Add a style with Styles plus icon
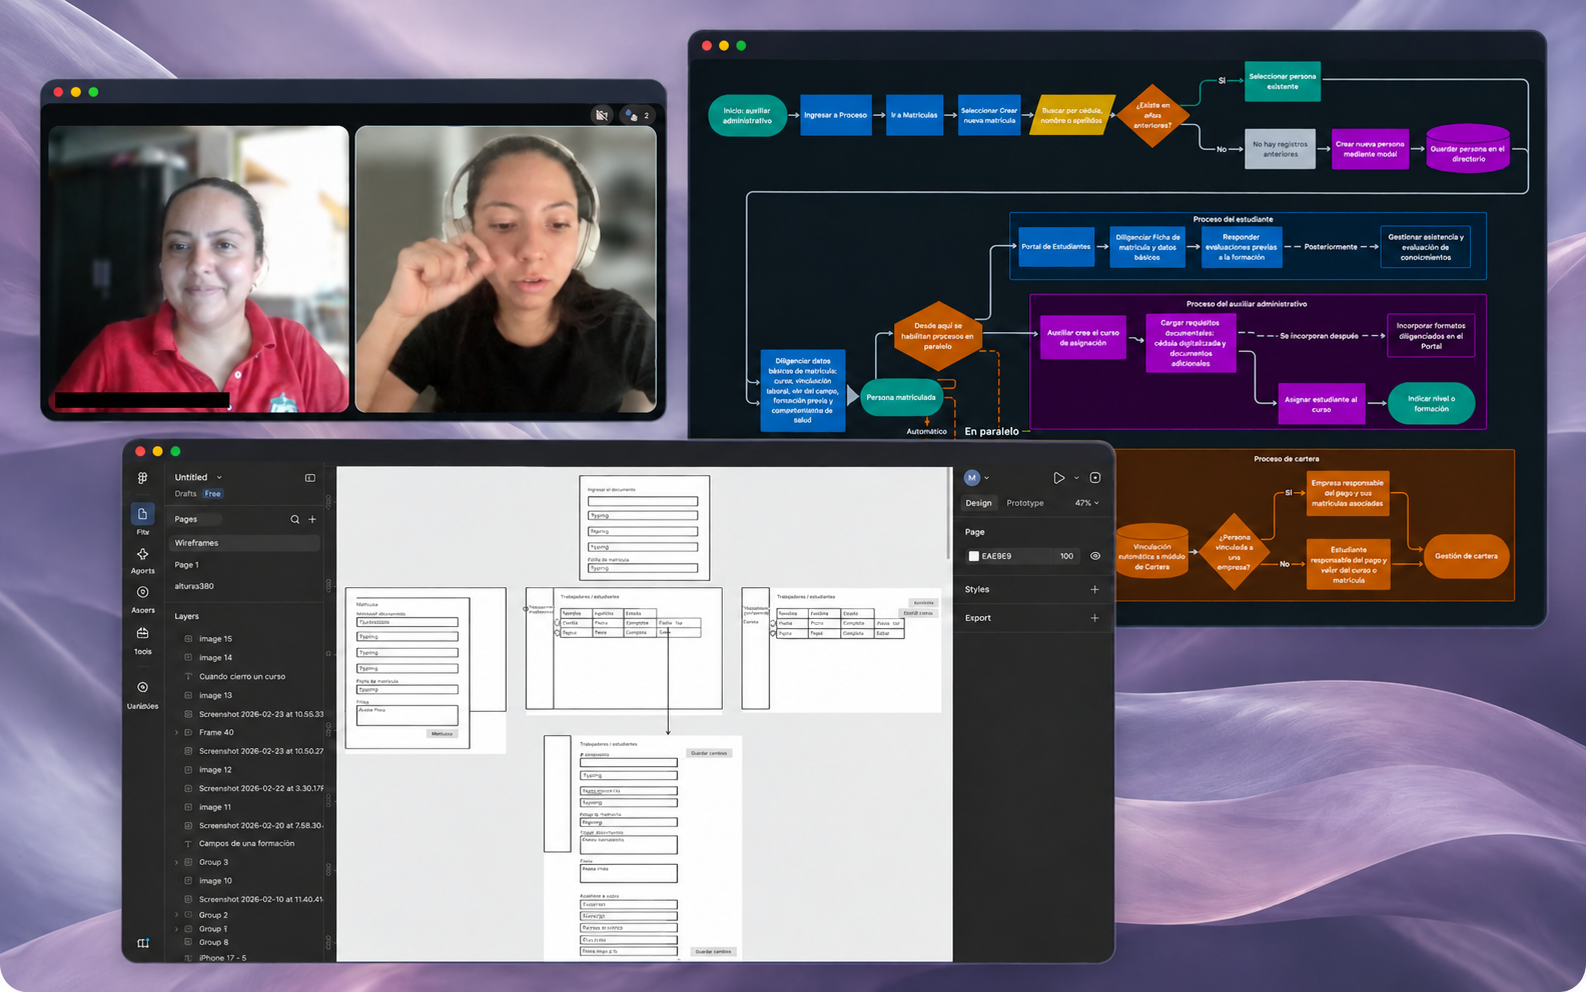Screen dimensions: 1586x992 [1095, 589]
